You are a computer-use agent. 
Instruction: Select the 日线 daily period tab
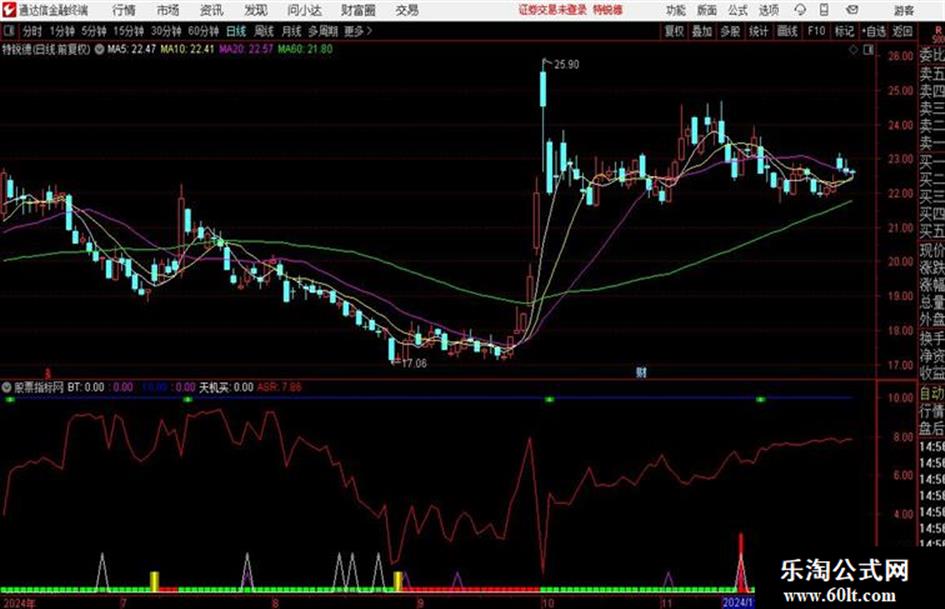[x=236, y=31]
